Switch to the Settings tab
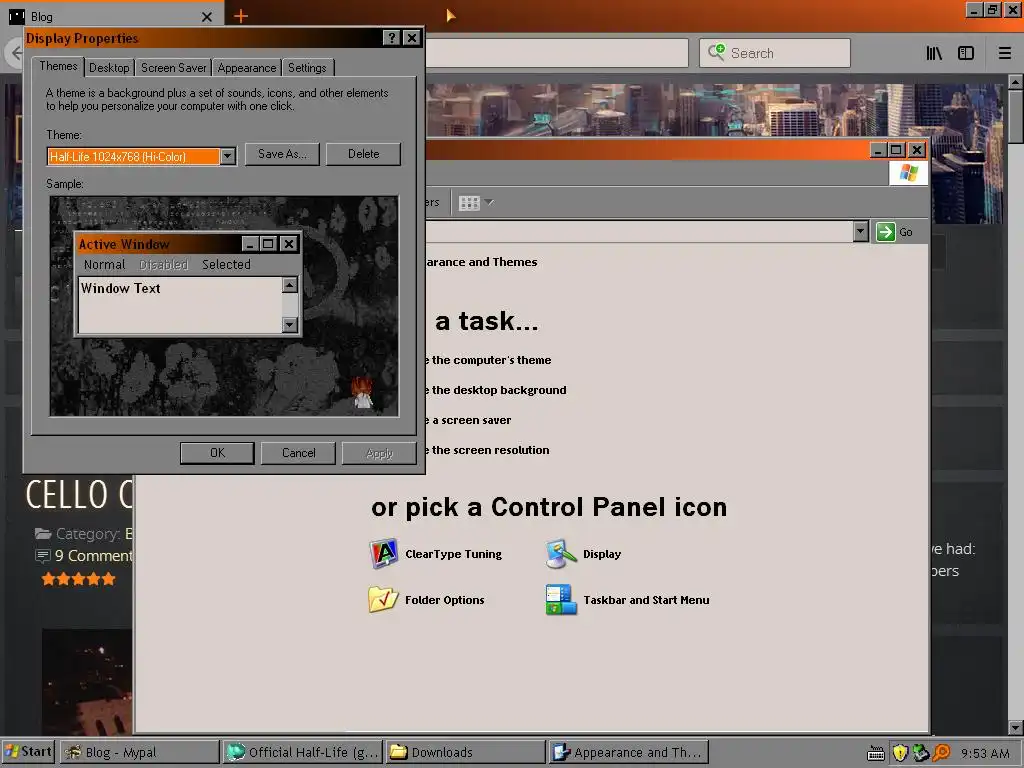The image size is (1024, 768). coord(307,67)
